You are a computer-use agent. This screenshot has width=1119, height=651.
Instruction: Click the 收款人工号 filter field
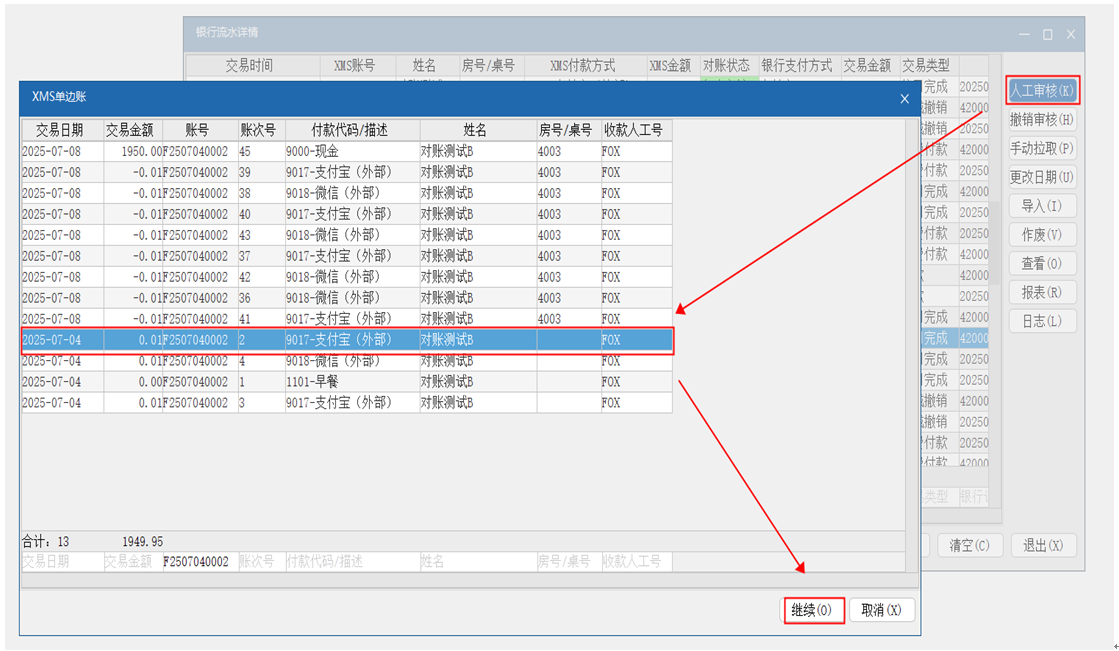pos(636,562)
